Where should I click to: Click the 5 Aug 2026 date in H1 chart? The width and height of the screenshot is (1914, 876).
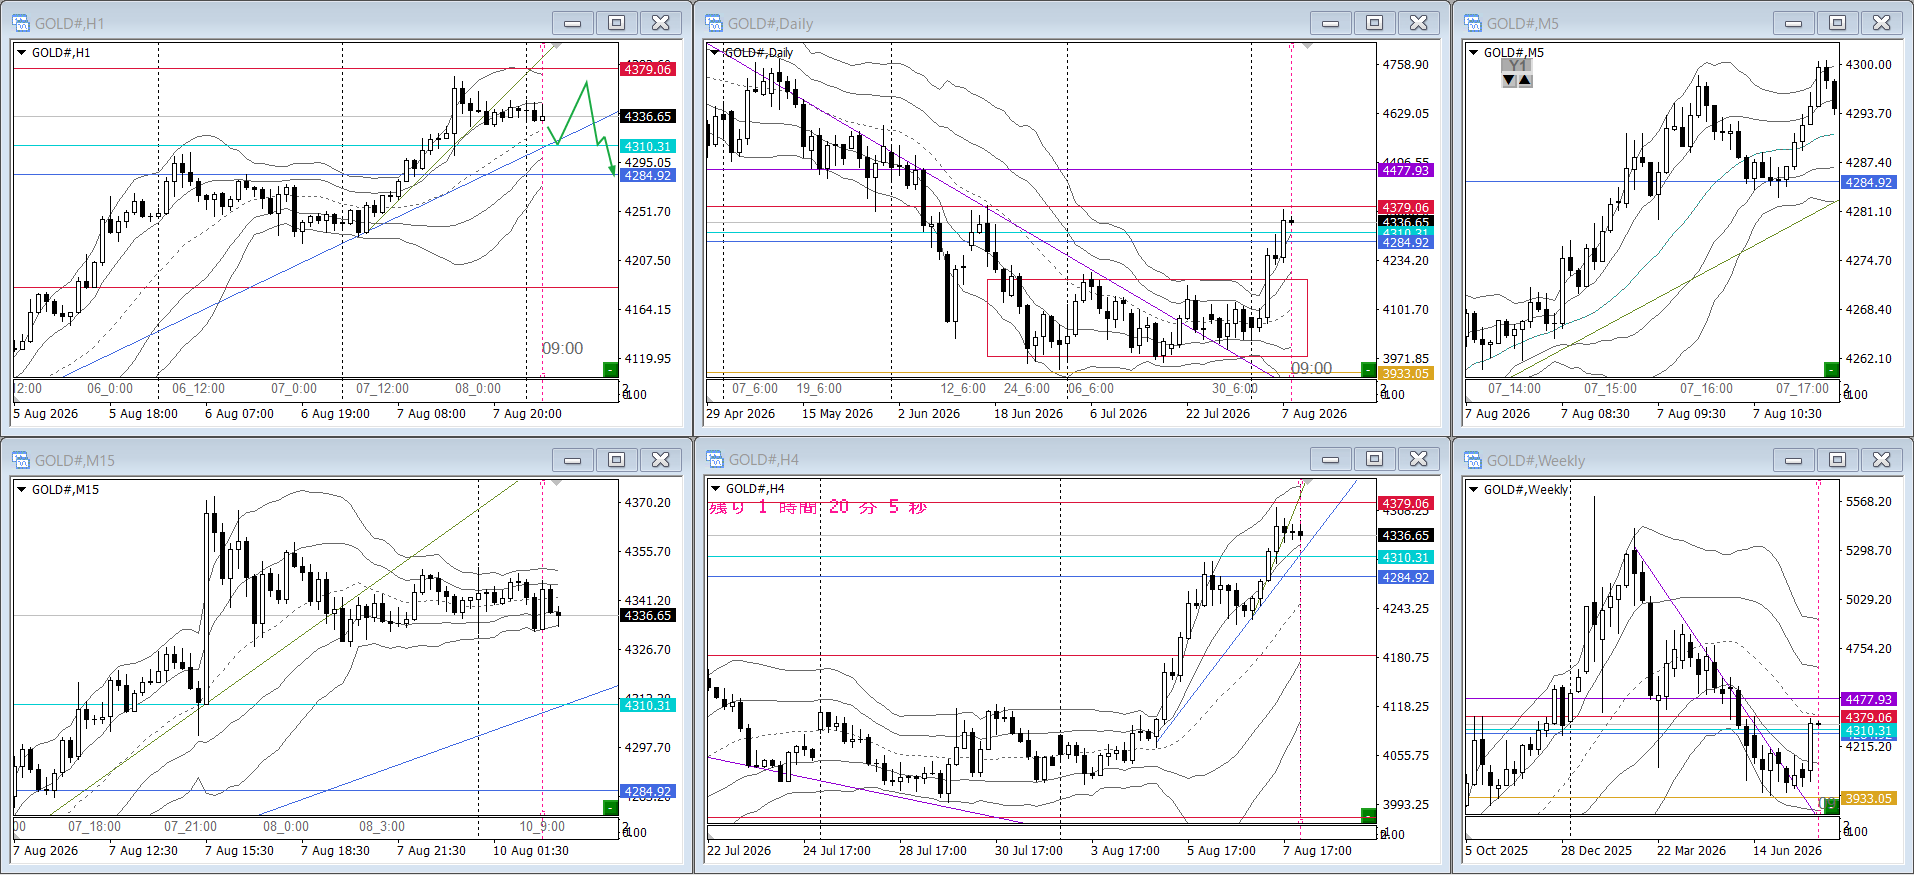(x=45, y=413)
